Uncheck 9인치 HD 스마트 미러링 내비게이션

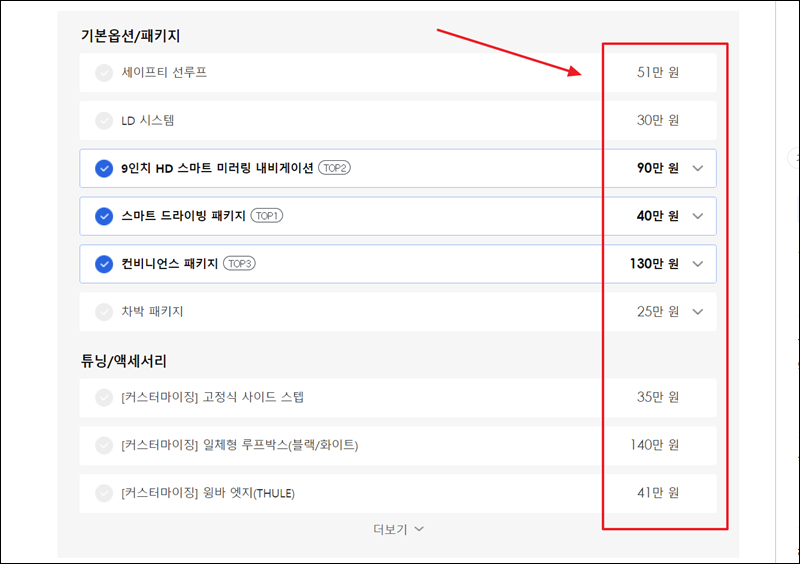coord(104,168)
